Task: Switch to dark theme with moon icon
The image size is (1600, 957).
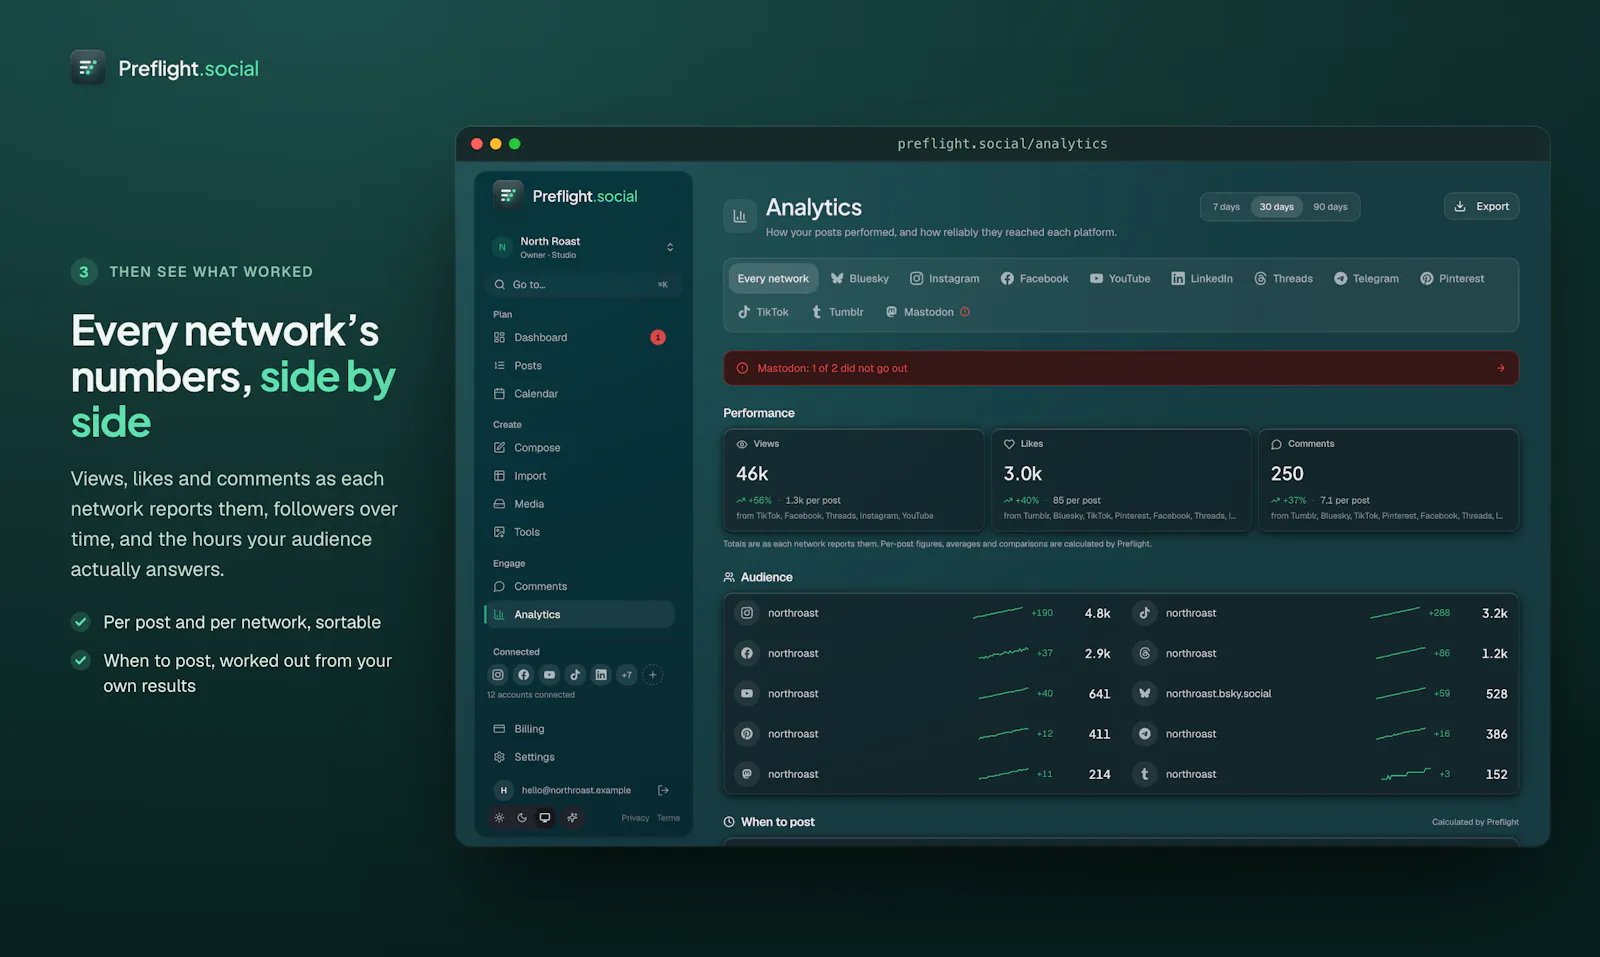Action: [x=522, y=817]
